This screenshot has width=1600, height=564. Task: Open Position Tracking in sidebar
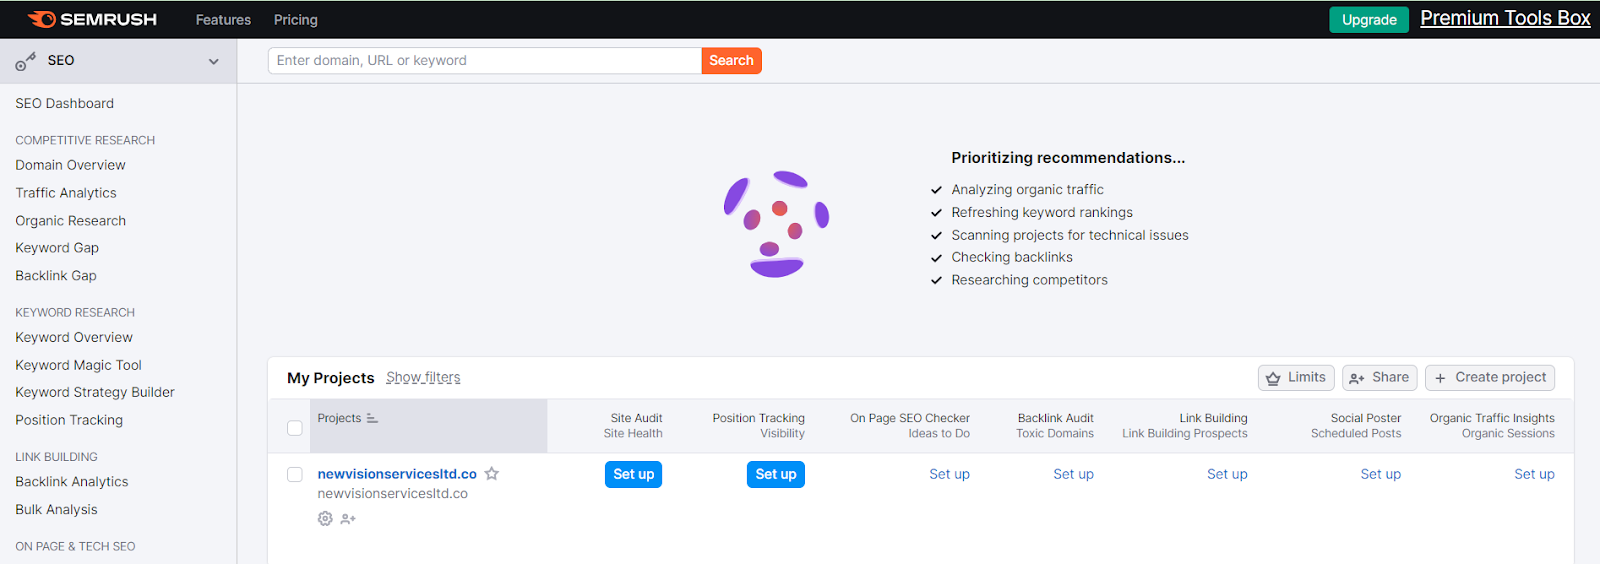pyautogui.click(x=69, y=420)
